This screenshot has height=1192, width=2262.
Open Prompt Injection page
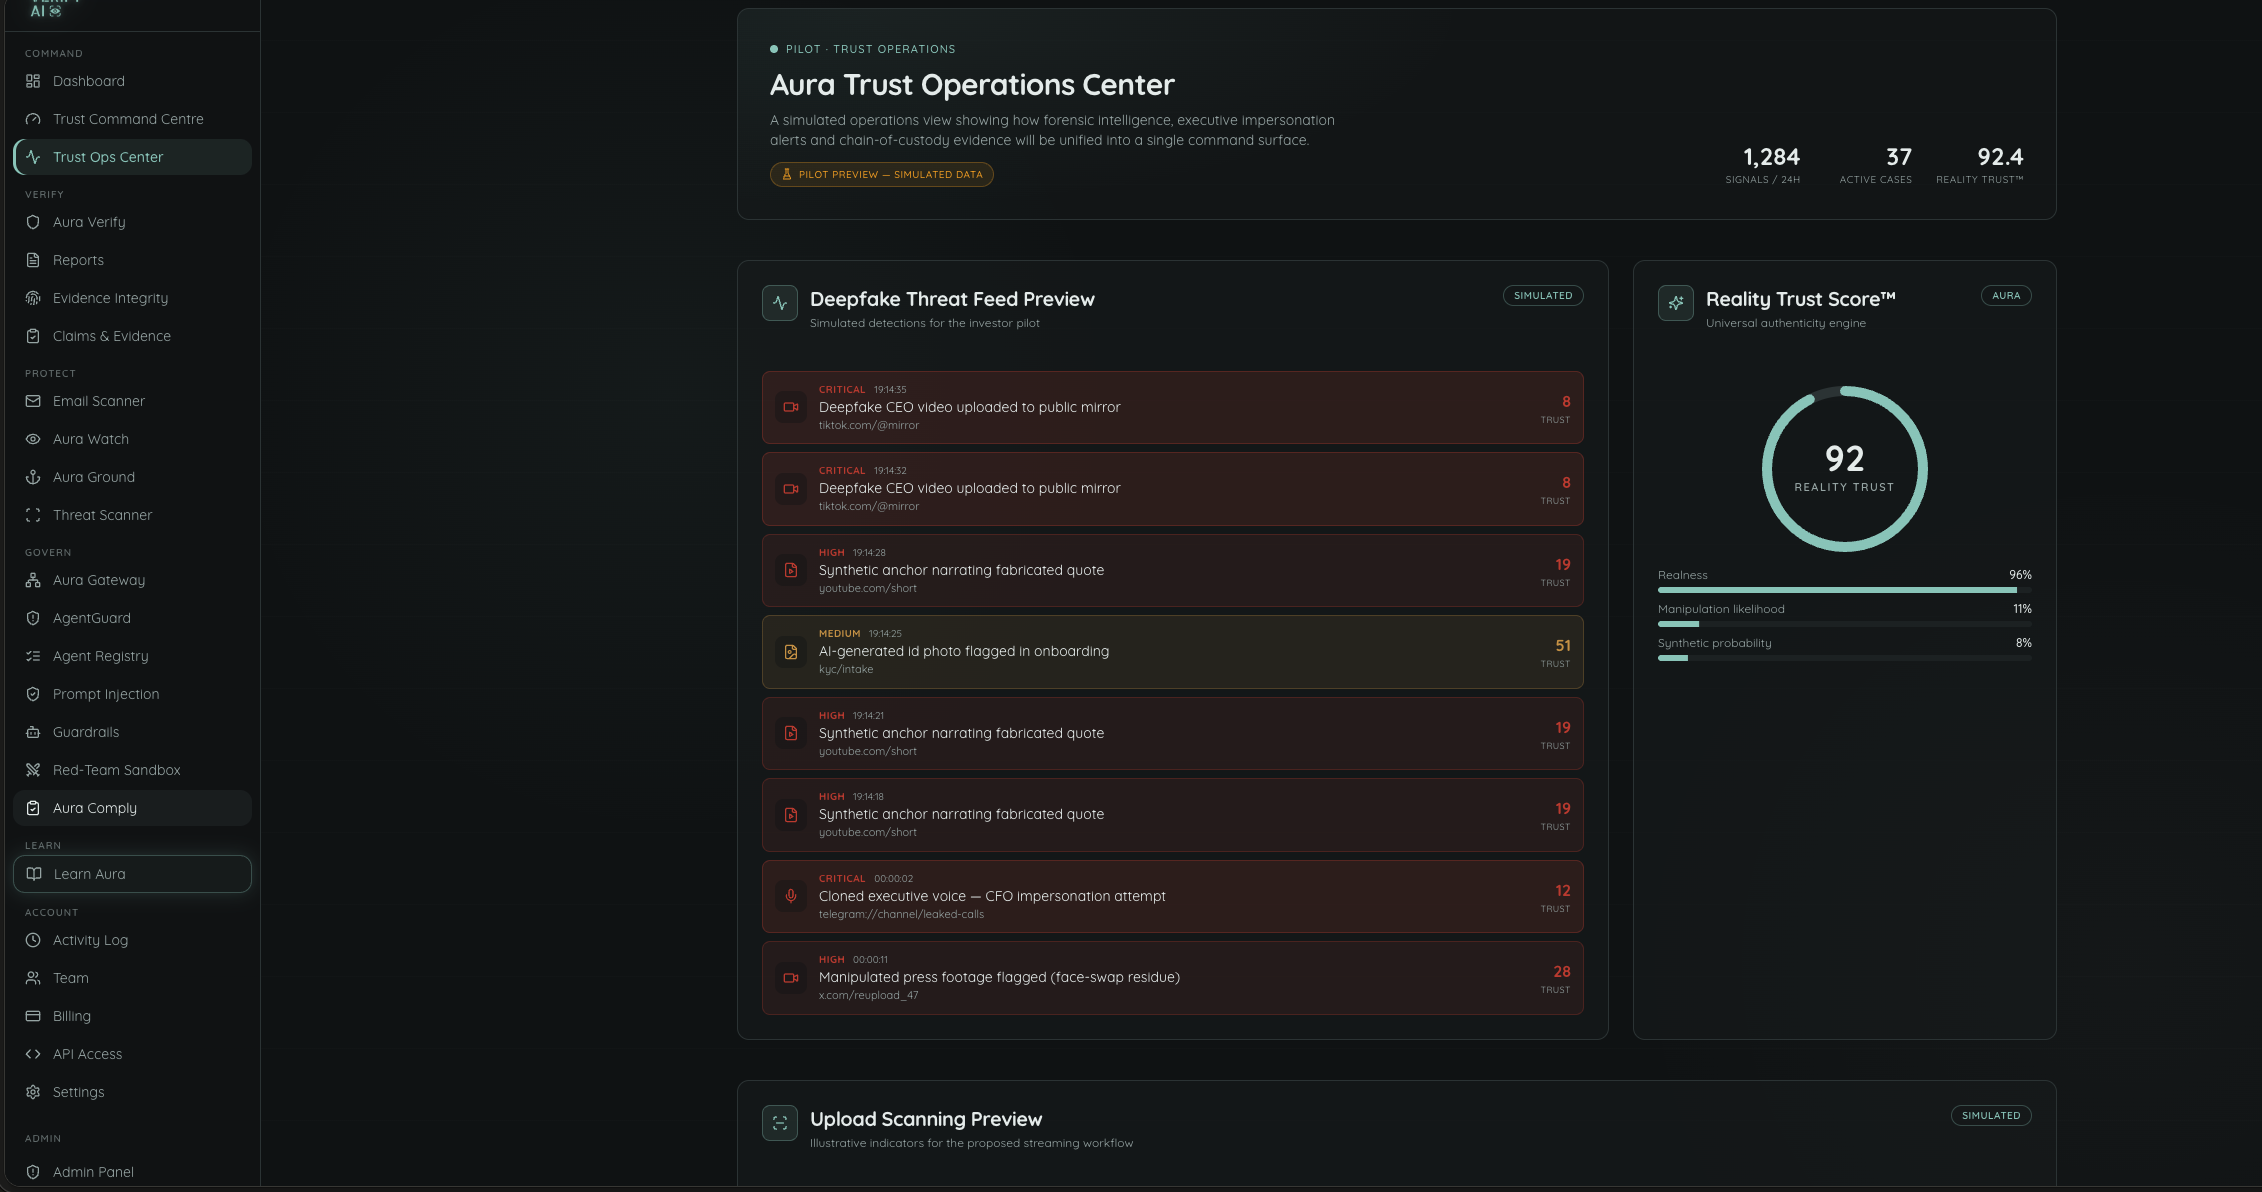coord(132,694)
